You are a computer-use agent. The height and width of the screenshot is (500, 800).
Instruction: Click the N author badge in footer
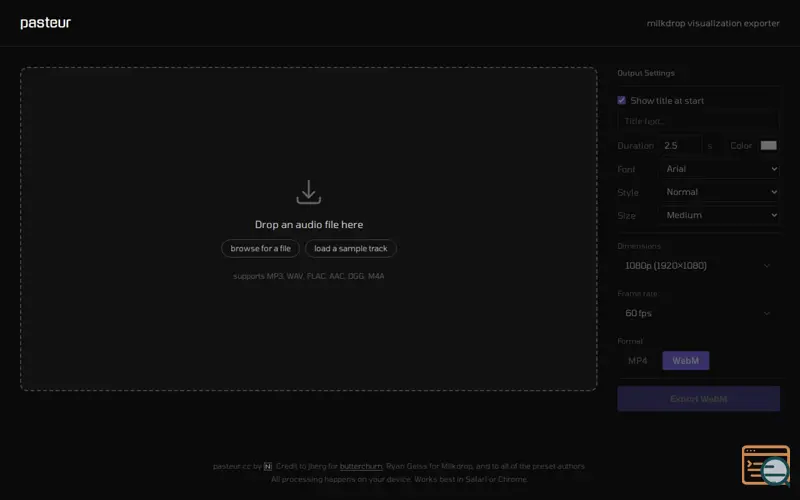(268, 466)
